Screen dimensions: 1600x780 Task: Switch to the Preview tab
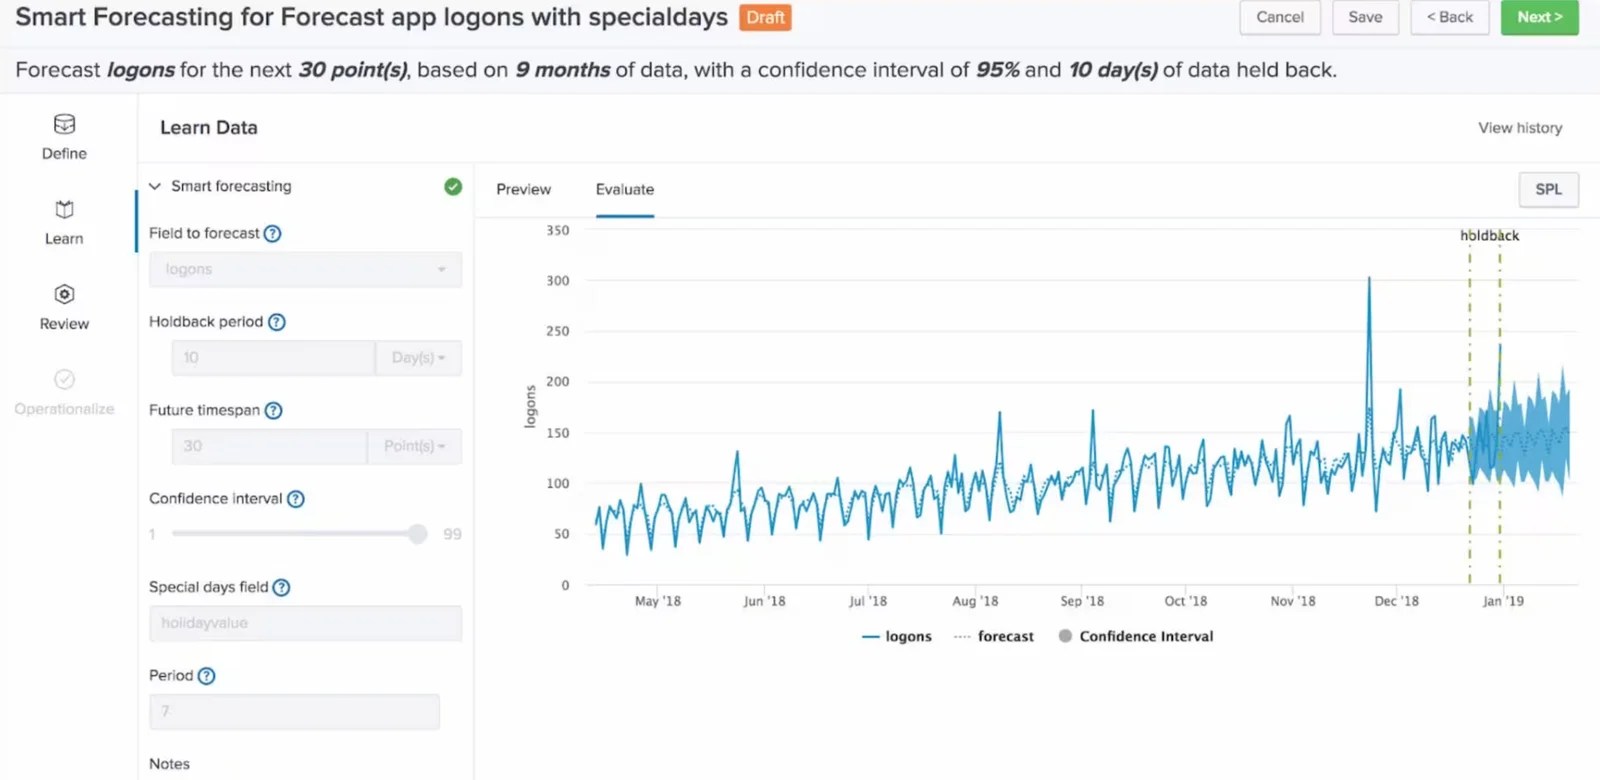coord(523,189)
